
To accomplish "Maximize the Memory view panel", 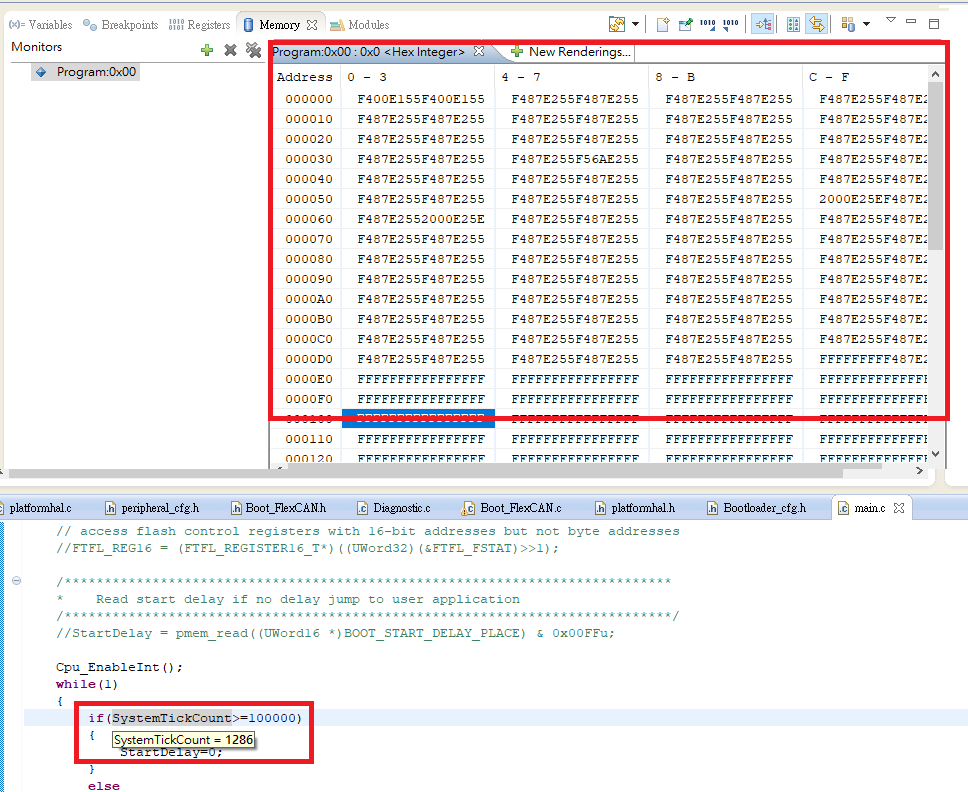I will pos(934,23).
